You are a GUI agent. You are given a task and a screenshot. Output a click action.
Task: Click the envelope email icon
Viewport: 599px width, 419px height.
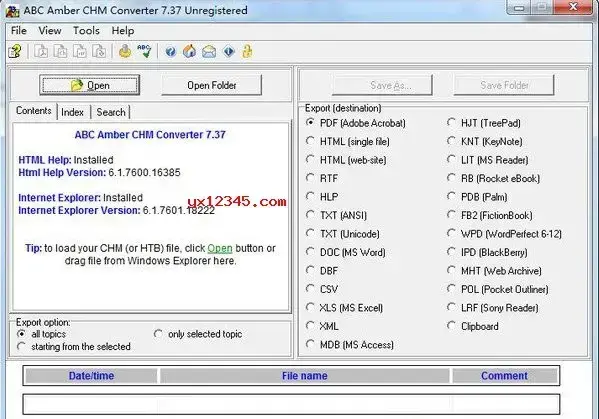209,52
